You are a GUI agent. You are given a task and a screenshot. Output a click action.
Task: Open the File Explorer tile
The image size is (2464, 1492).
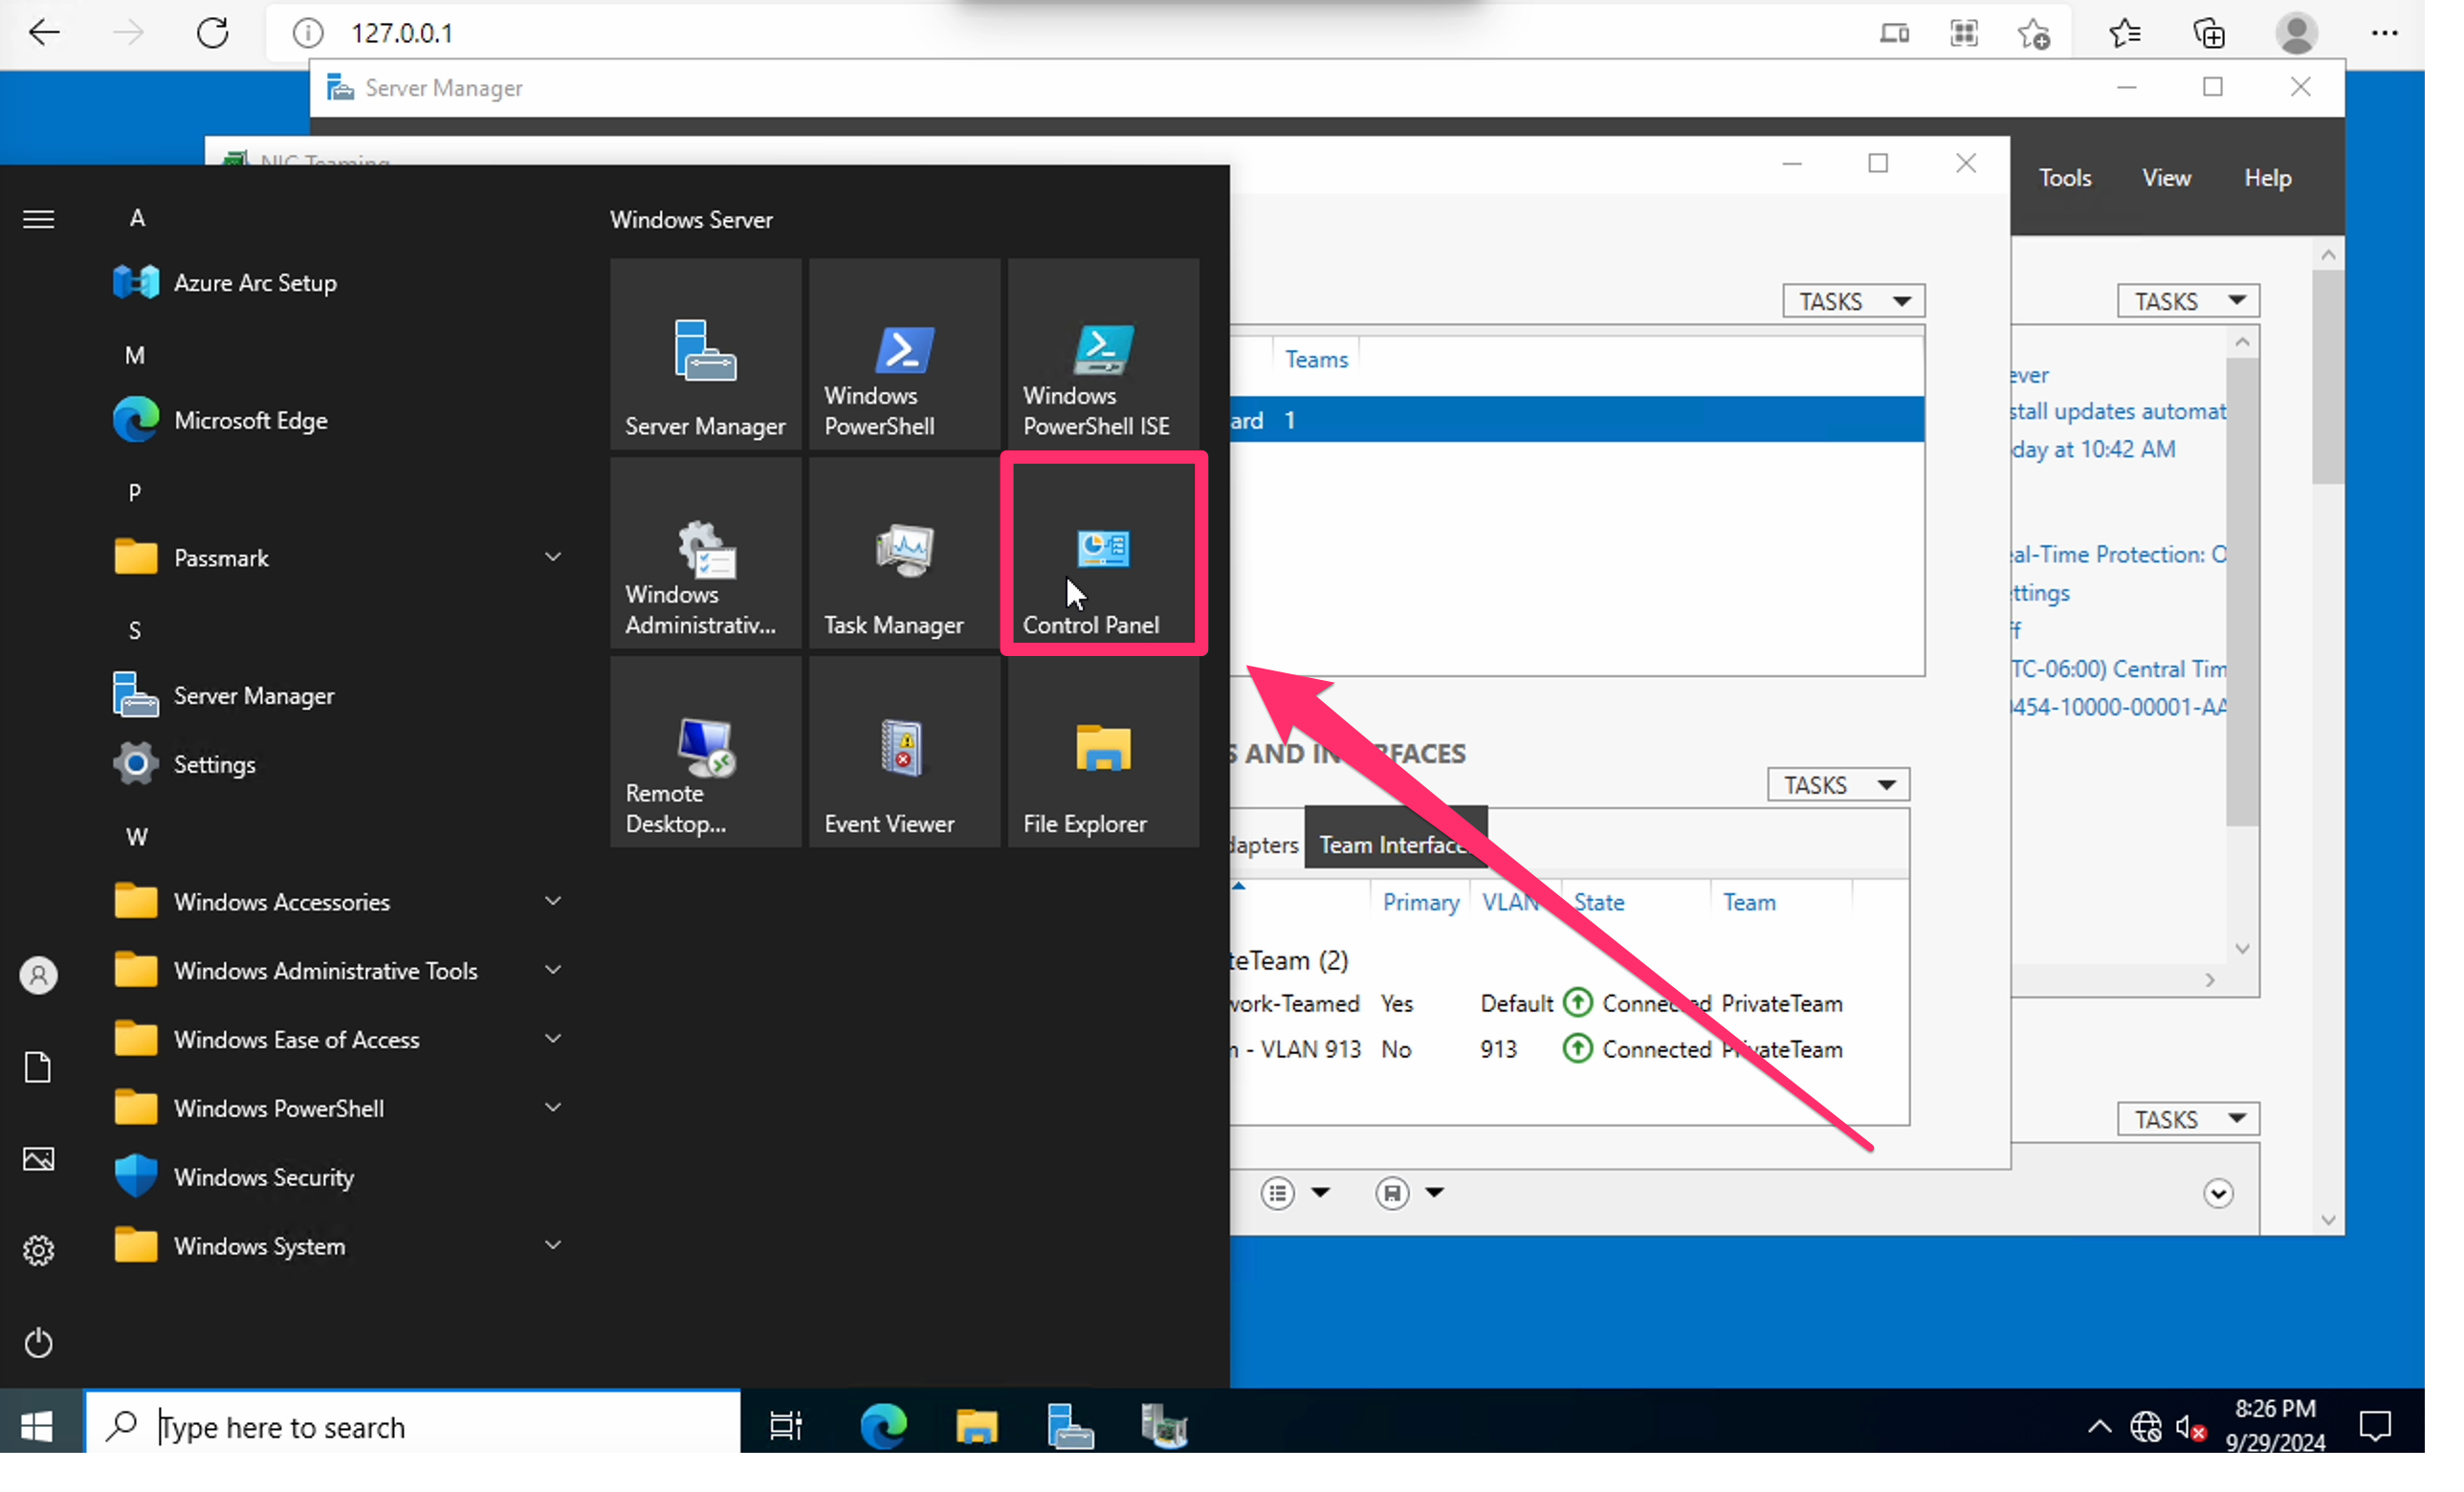click(x=1102, y=753)
